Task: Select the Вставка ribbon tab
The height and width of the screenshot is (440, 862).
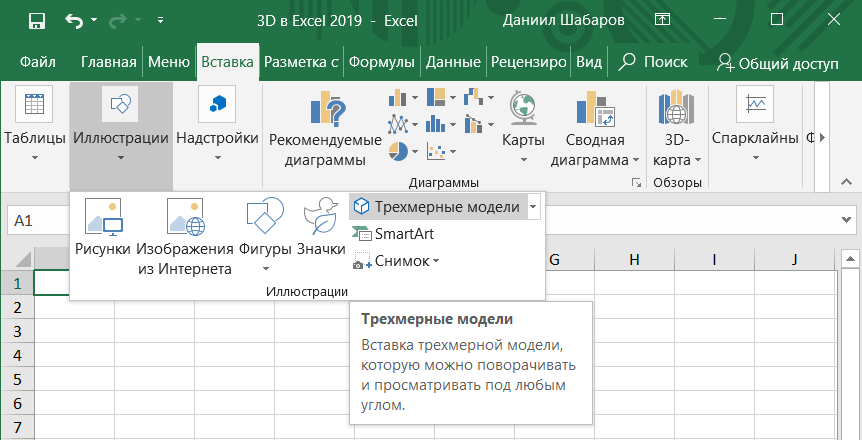Action: [228, 62]
